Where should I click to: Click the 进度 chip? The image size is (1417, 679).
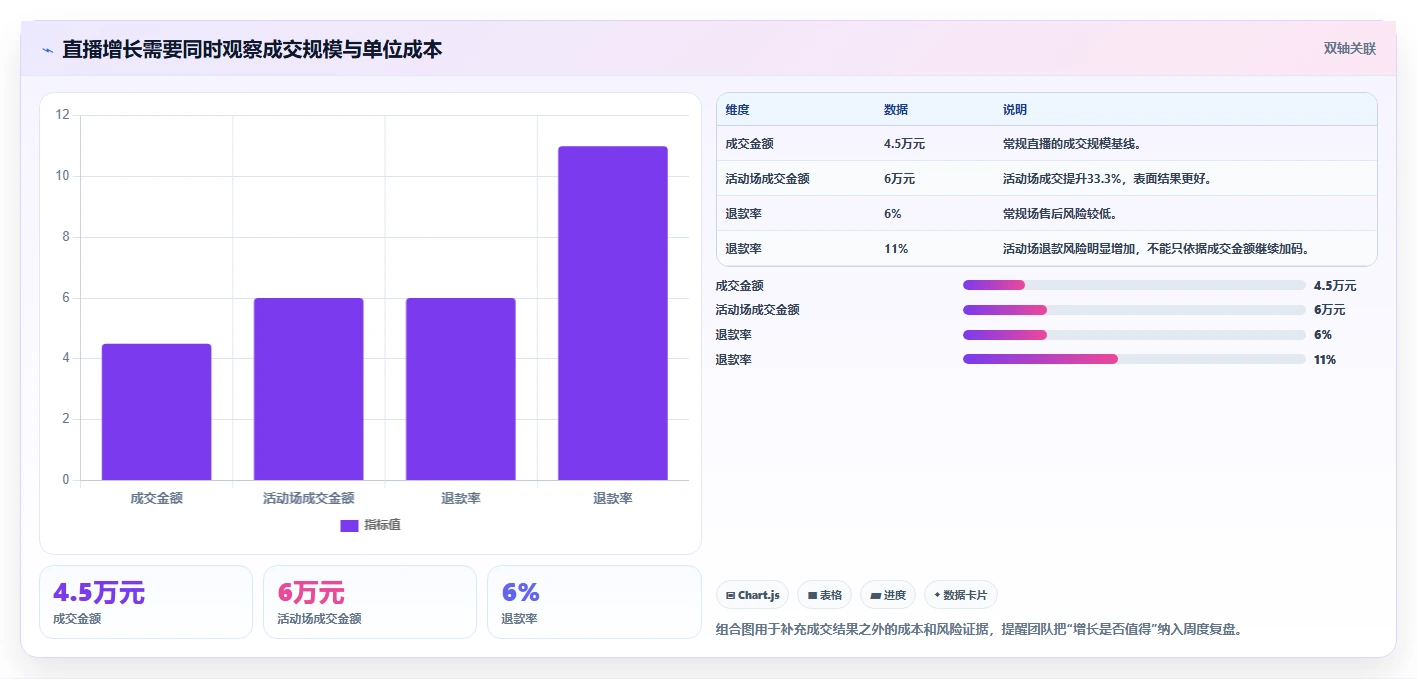888,595
